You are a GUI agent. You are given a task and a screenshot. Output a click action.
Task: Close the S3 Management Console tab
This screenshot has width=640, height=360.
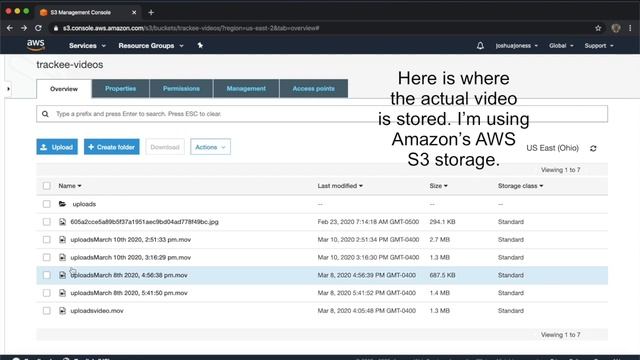click(134, 12)
